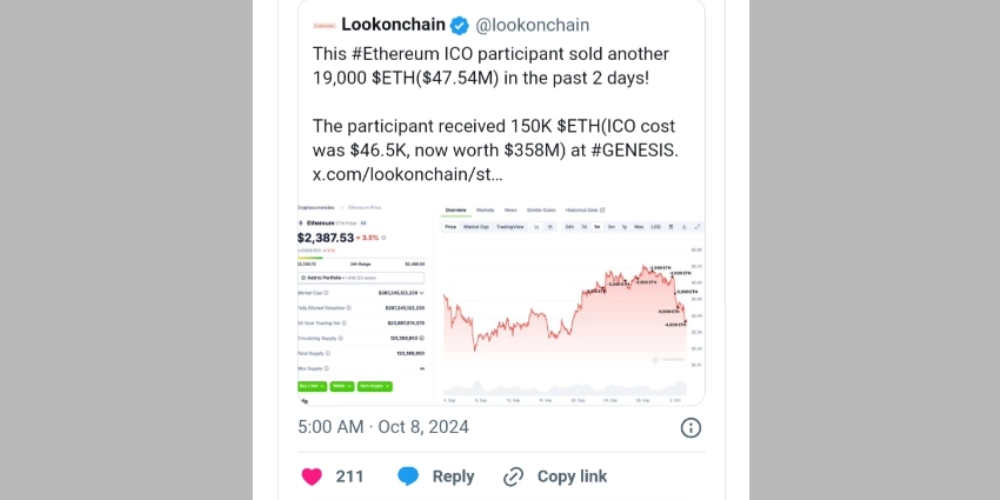
Task: Click the $2,387.53 price in the chart image
Action: coord(325,238)
